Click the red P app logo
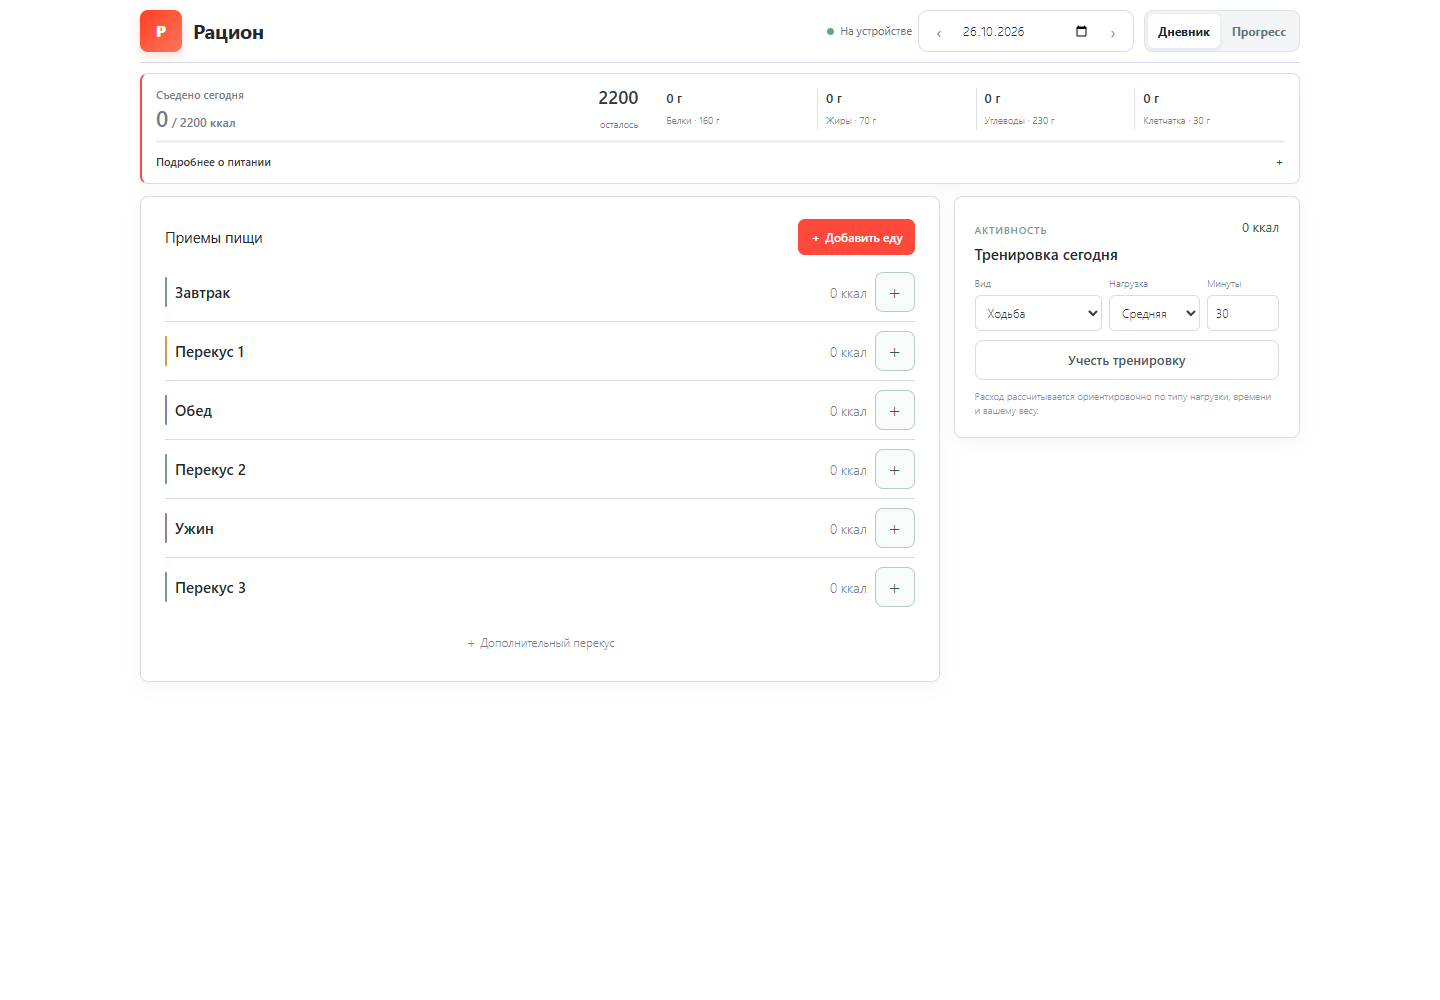Screen dimensions: 1440x1000 click(x=161, y=31)
